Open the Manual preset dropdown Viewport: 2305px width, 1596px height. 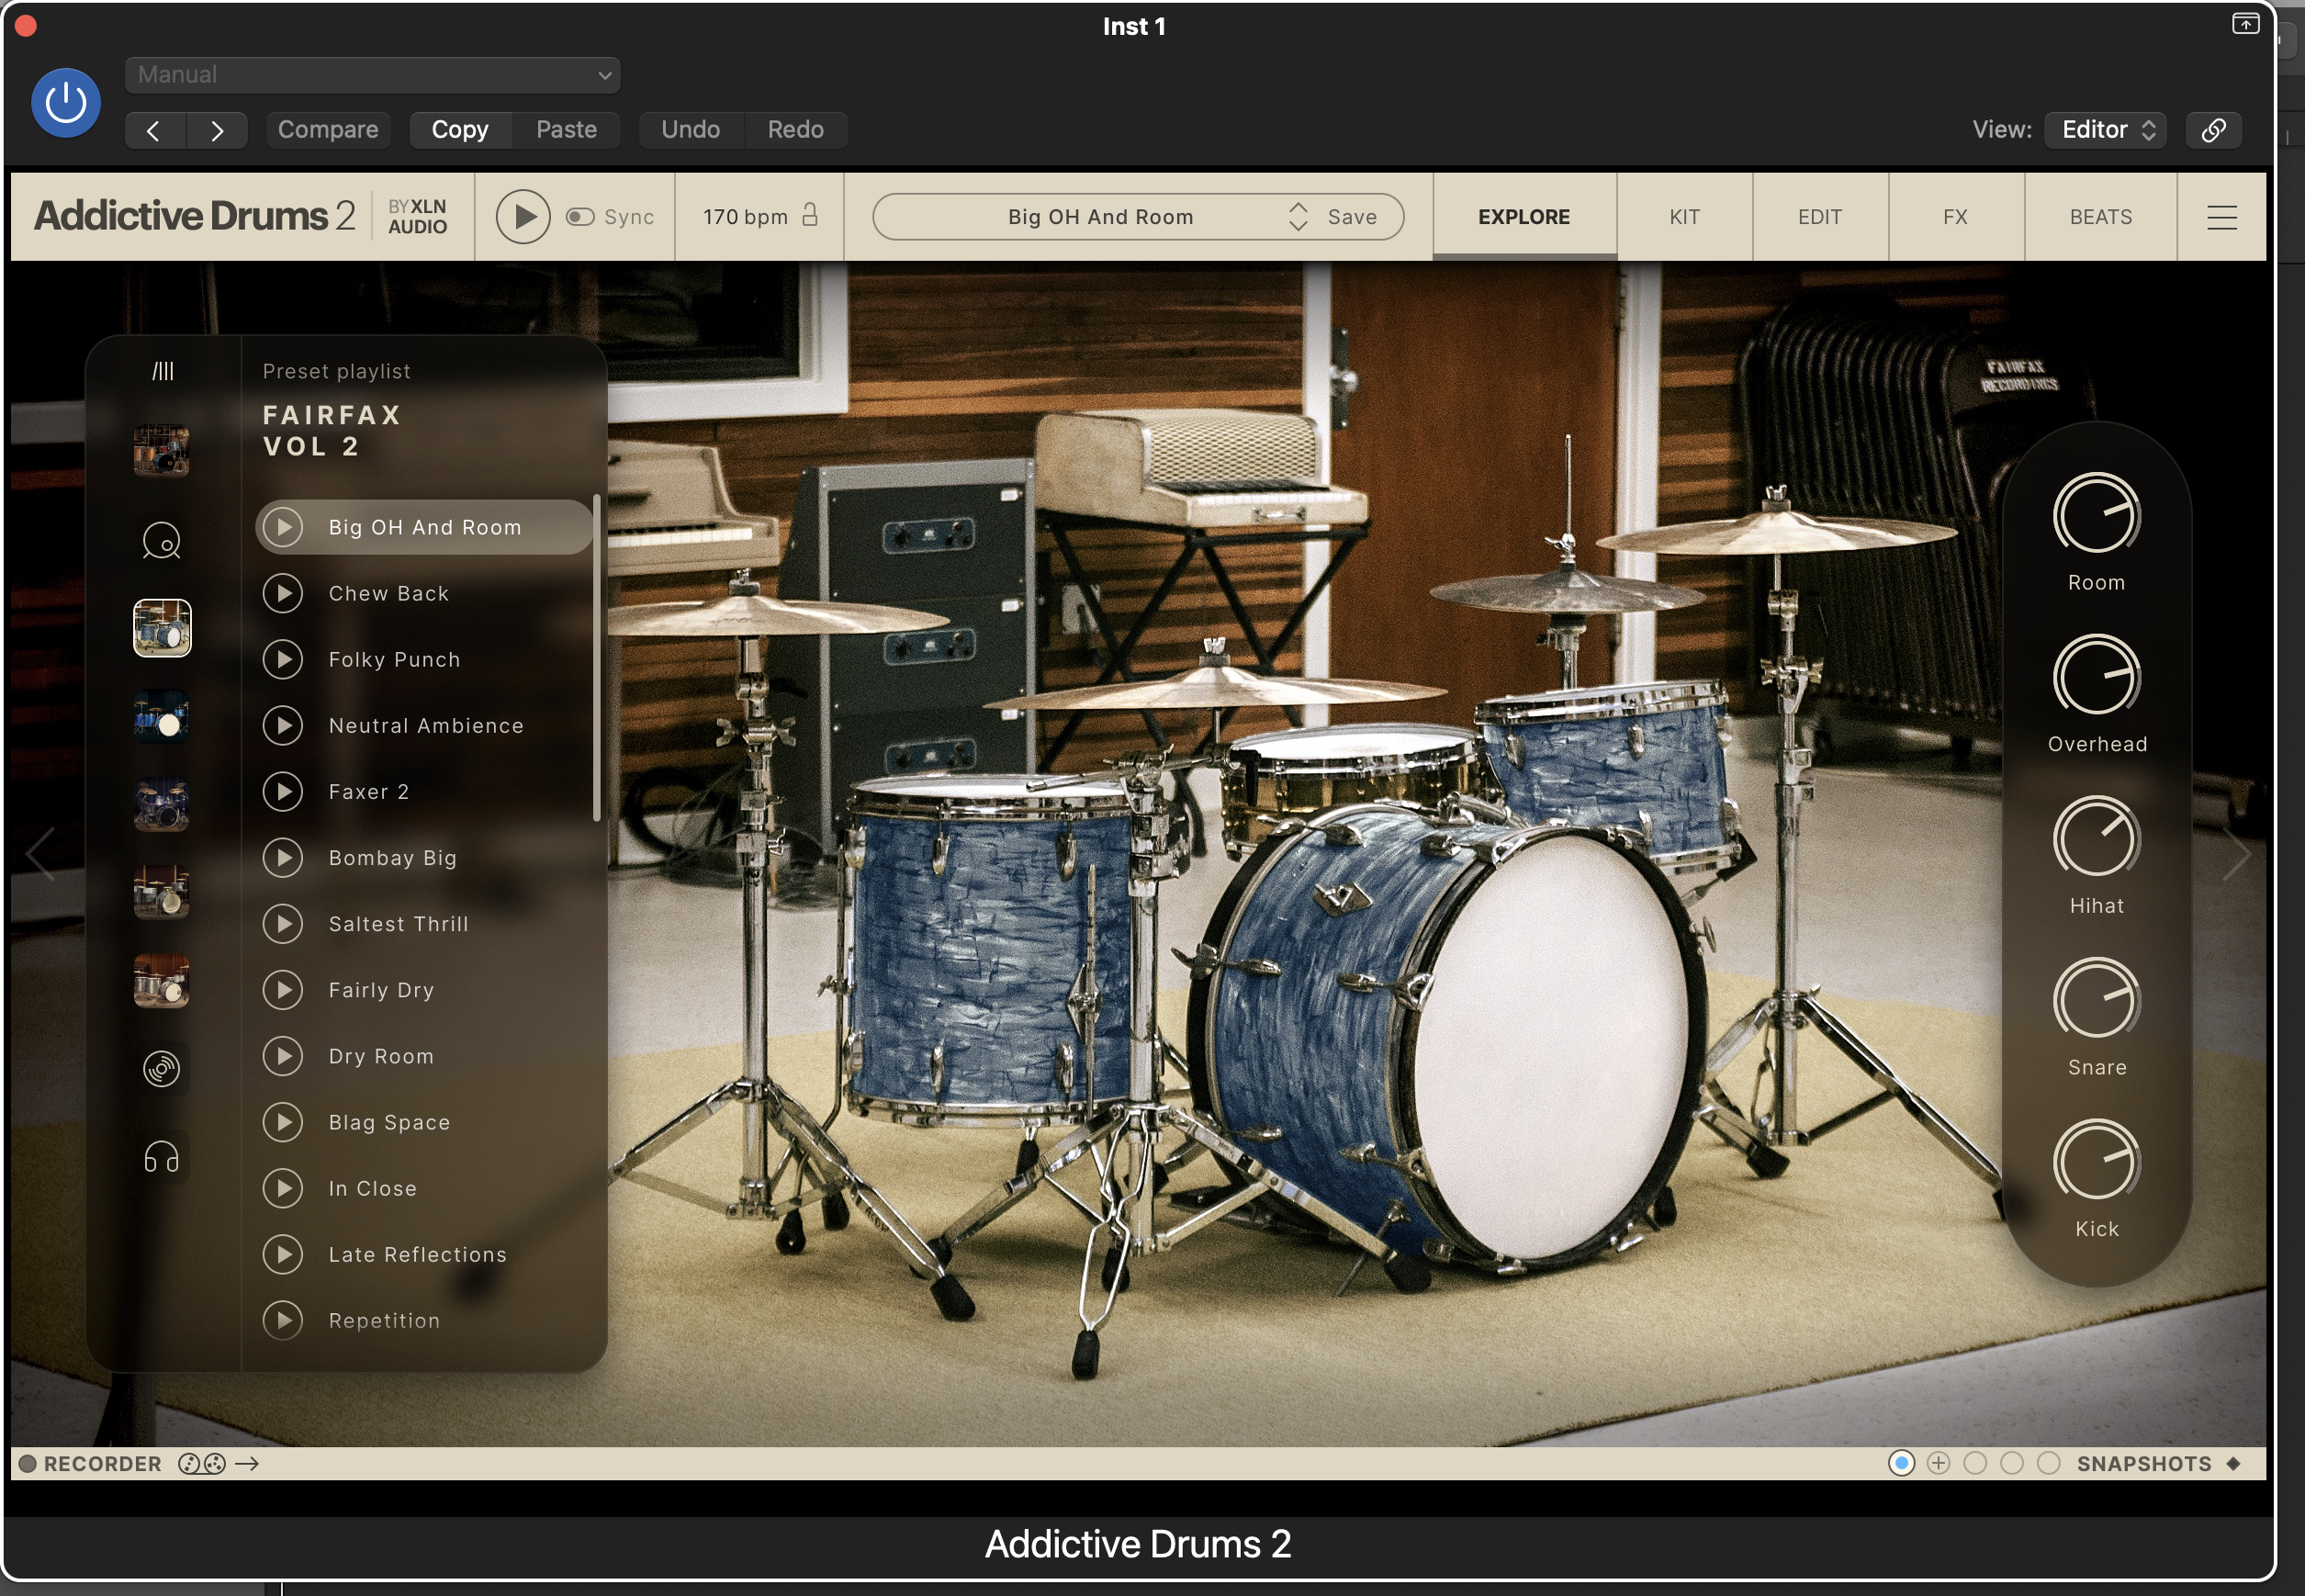372,75
